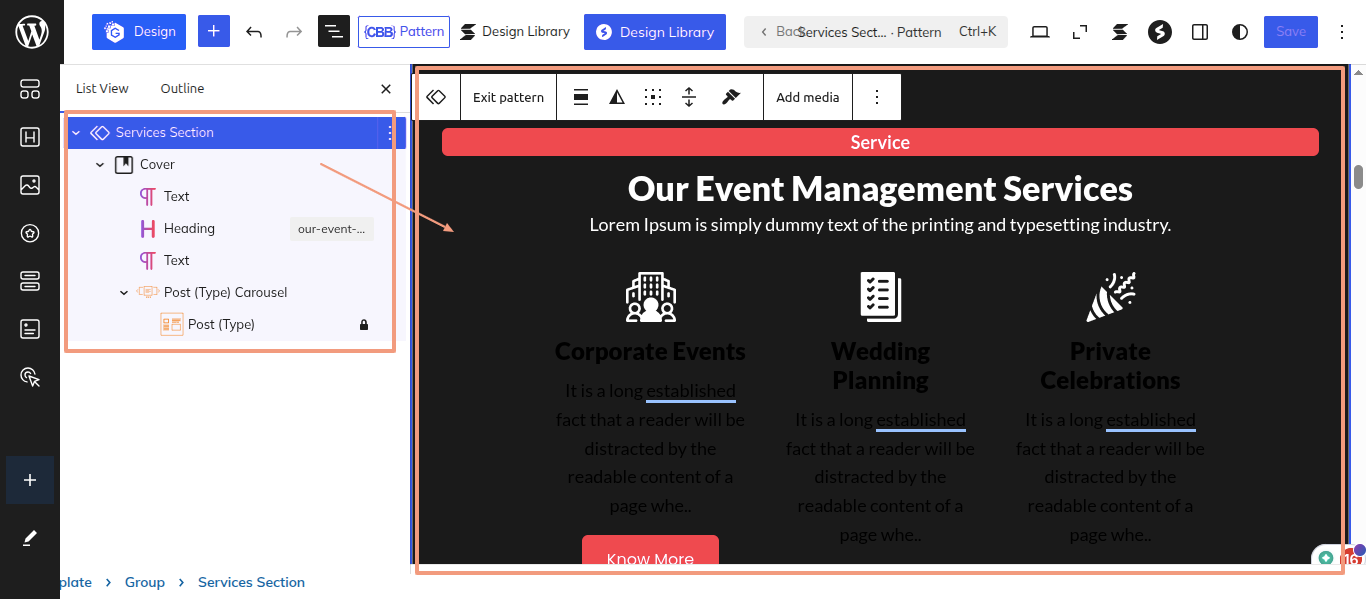The height and width of the screenshot is (599, 1366).
Task: Click the round black S plugin icon
Action: point(1160,32)
